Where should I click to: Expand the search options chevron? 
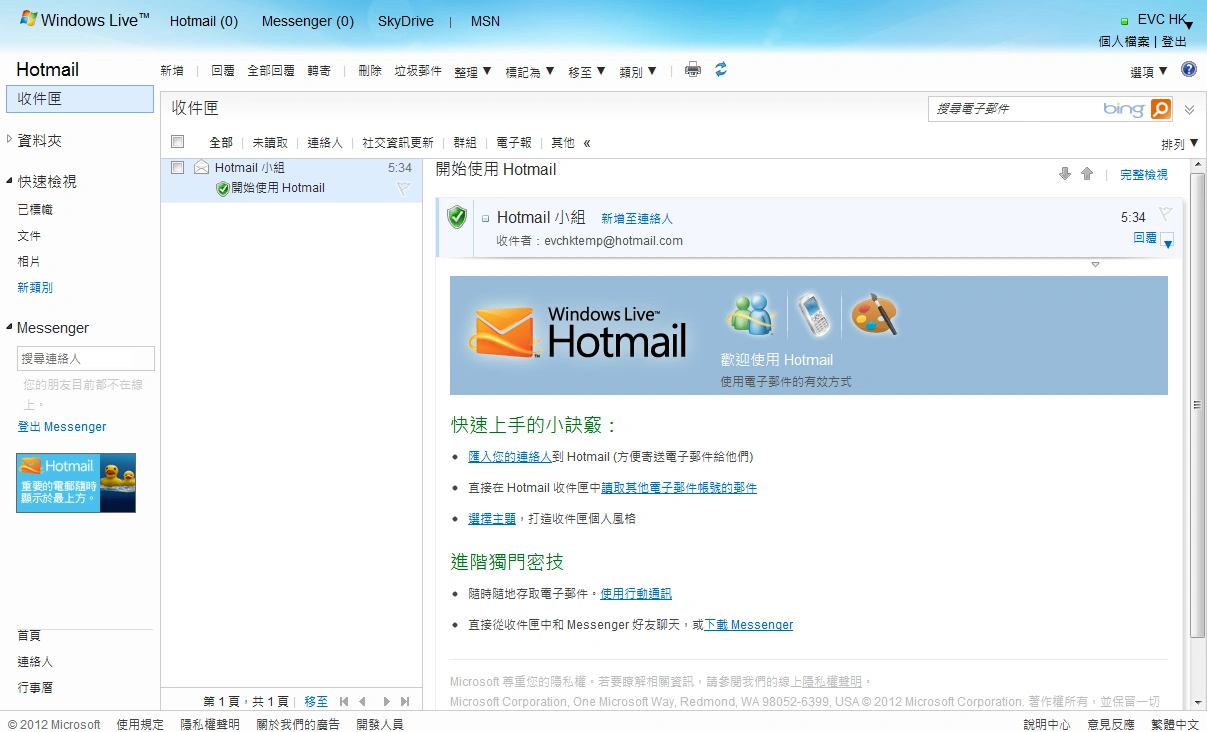[x=1189, y=110]
